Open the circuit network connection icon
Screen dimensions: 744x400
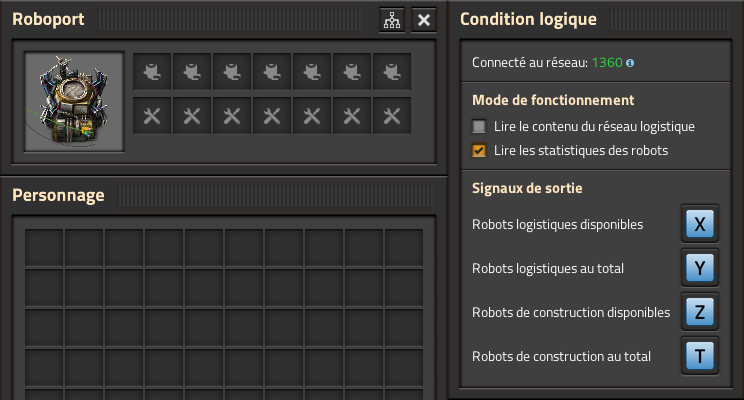tap(392, 20)
